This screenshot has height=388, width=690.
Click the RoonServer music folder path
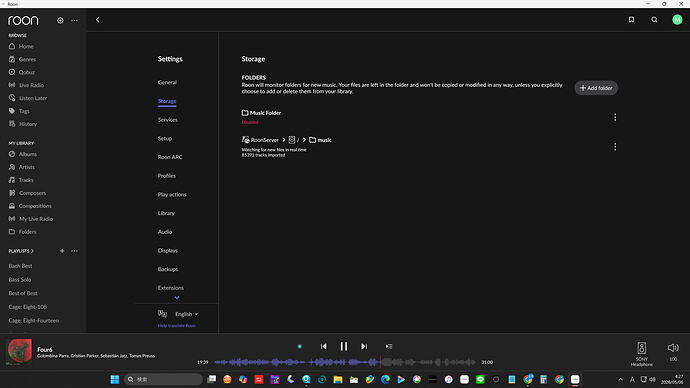point(286,140)
